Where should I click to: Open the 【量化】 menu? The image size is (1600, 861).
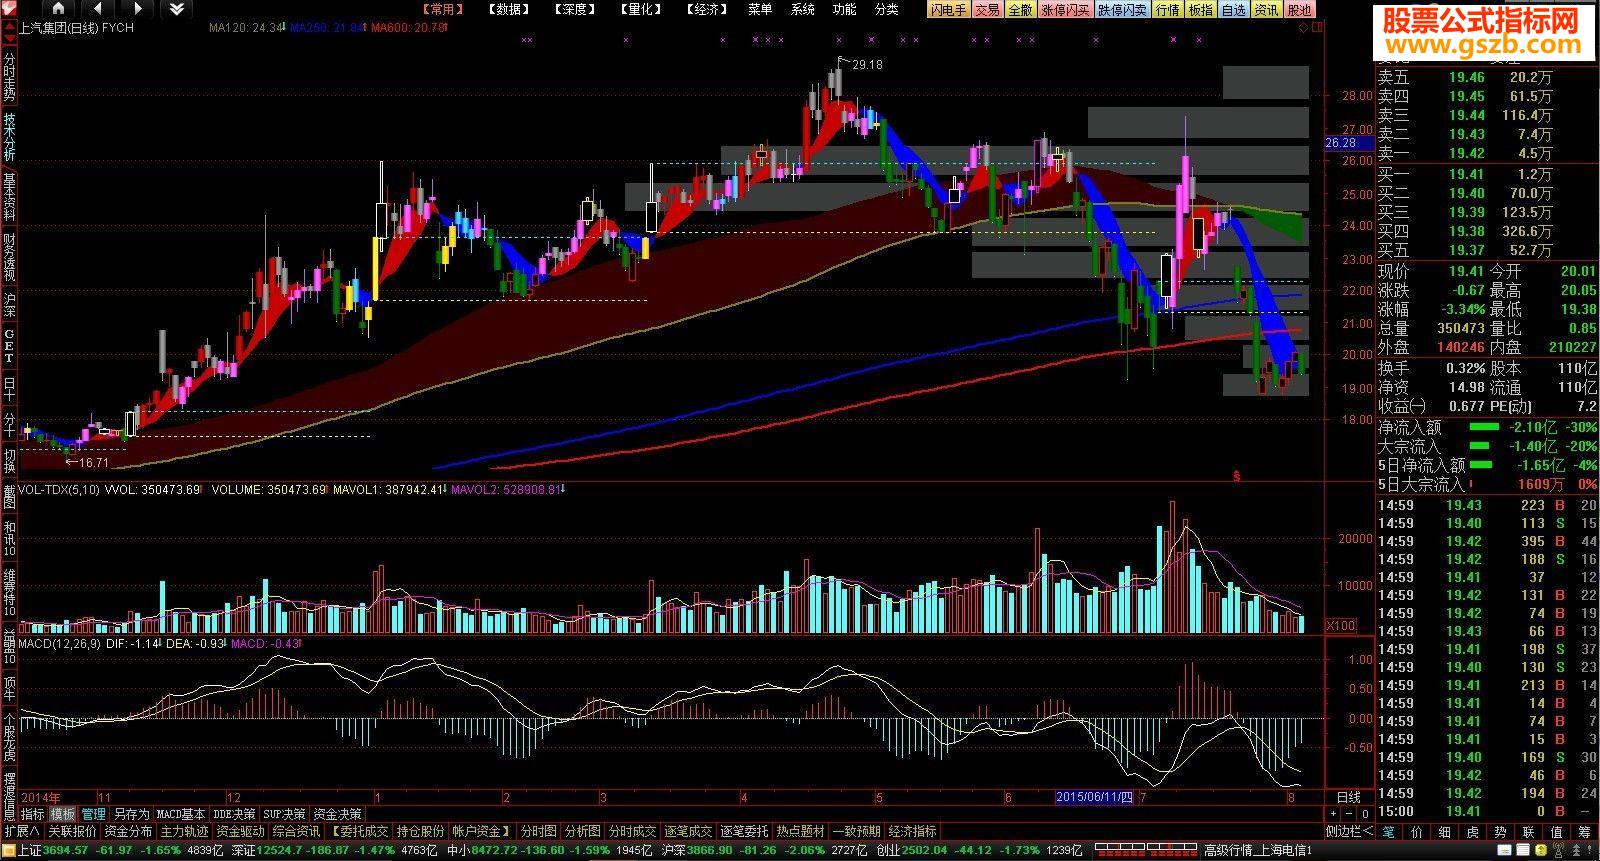[641, 9]
